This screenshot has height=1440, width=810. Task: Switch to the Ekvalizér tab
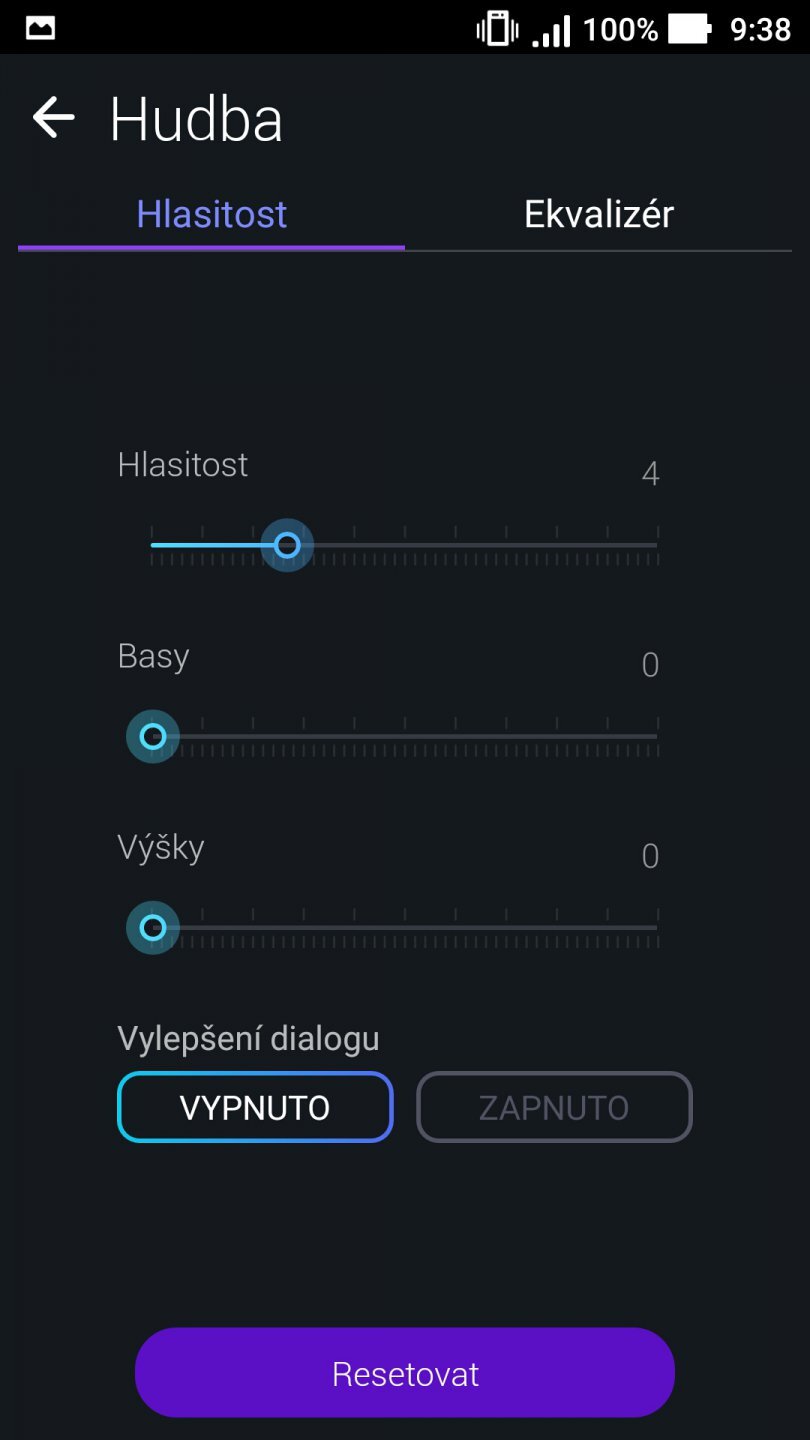[x=598, y=213]
